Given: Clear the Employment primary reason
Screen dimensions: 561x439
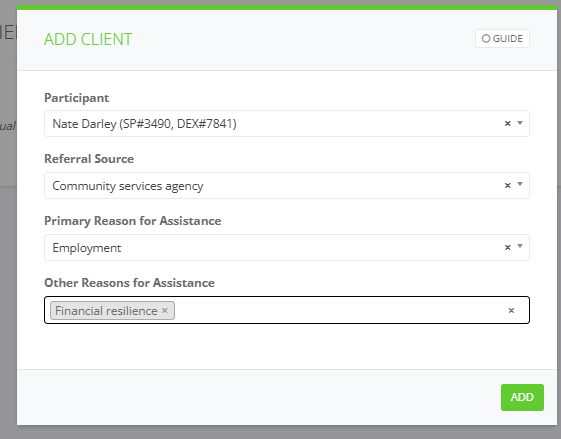Looking at the screenshot, I should 507,247.
